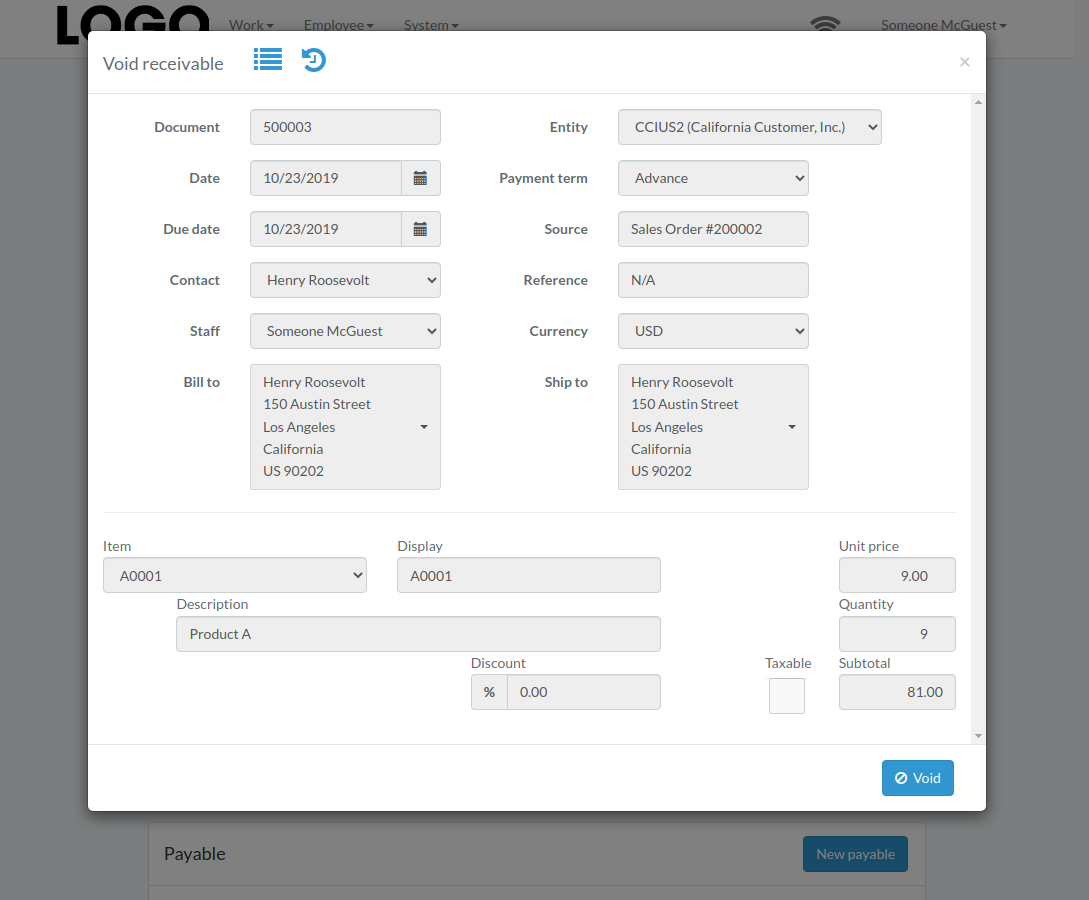Open the Someone McGuest user menu
Viewport: 1089px width, 900px height.
pos(943,25)
